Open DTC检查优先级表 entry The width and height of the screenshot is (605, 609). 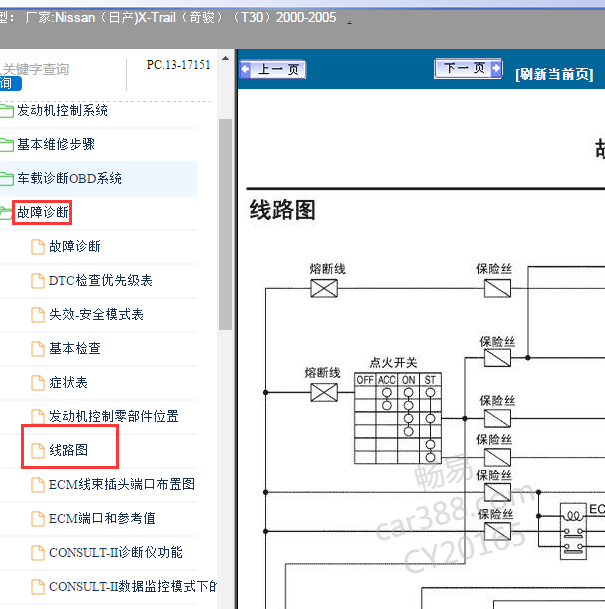tap(101, 281)
